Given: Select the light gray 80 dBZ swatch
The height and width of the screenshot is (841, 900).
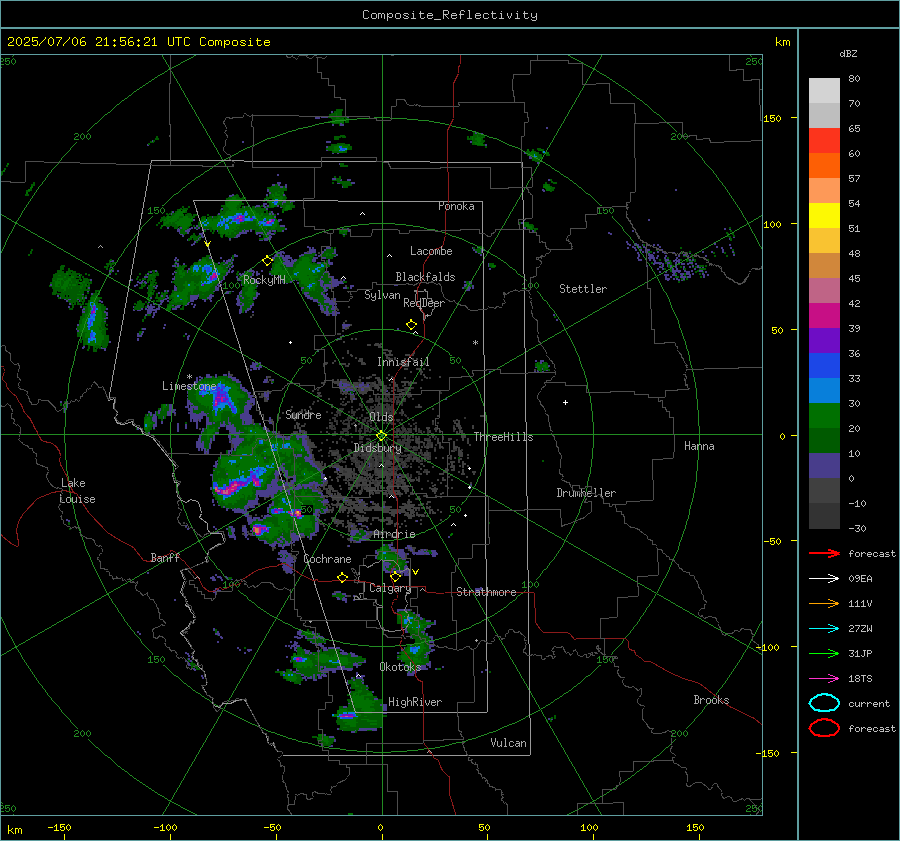Looking at the screenshot, I should click(824, 90).
